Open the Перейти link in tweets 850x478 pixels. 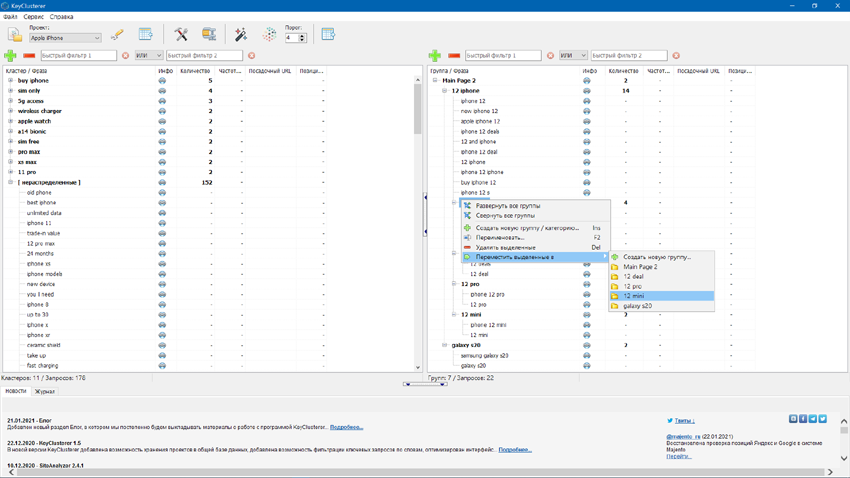[679, 456]
